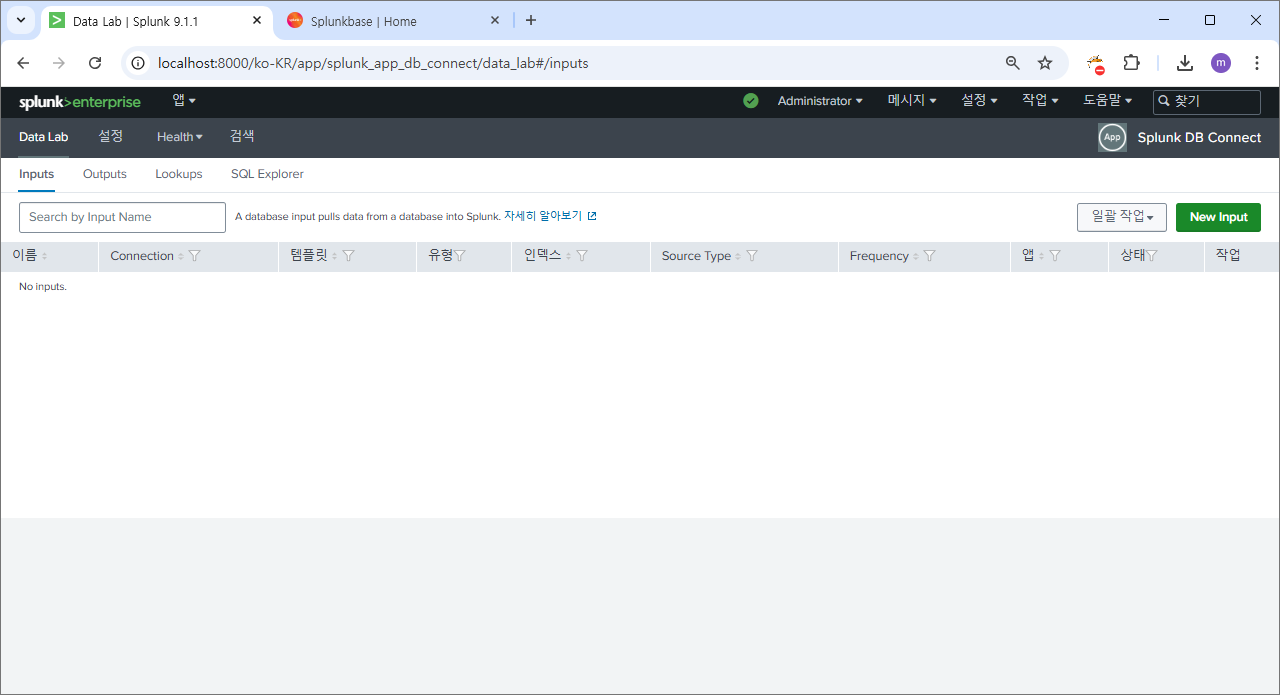Click the Connection column header
The image size is (1280, 695).
[142, 256]
